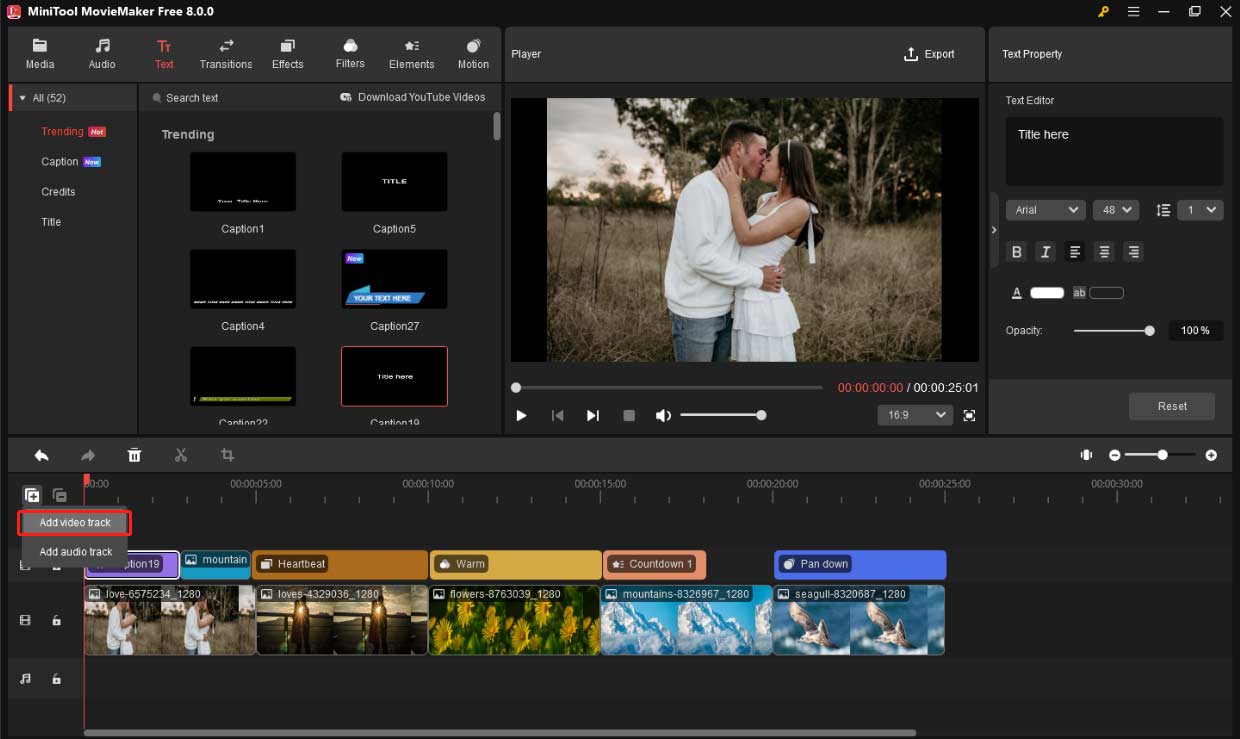Open the Audio tab

point(102,54)
